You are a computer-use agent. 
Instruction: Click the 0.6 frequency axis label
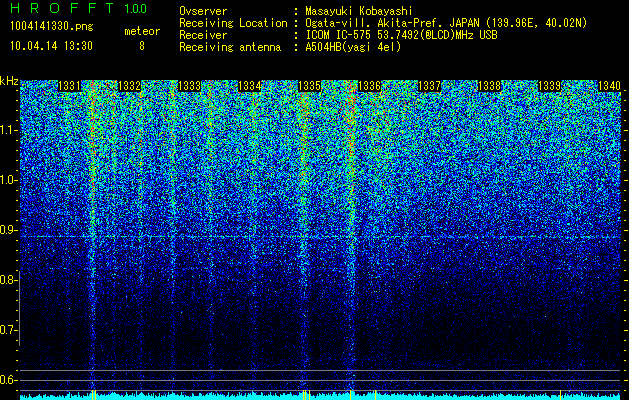tap(8, 380)
